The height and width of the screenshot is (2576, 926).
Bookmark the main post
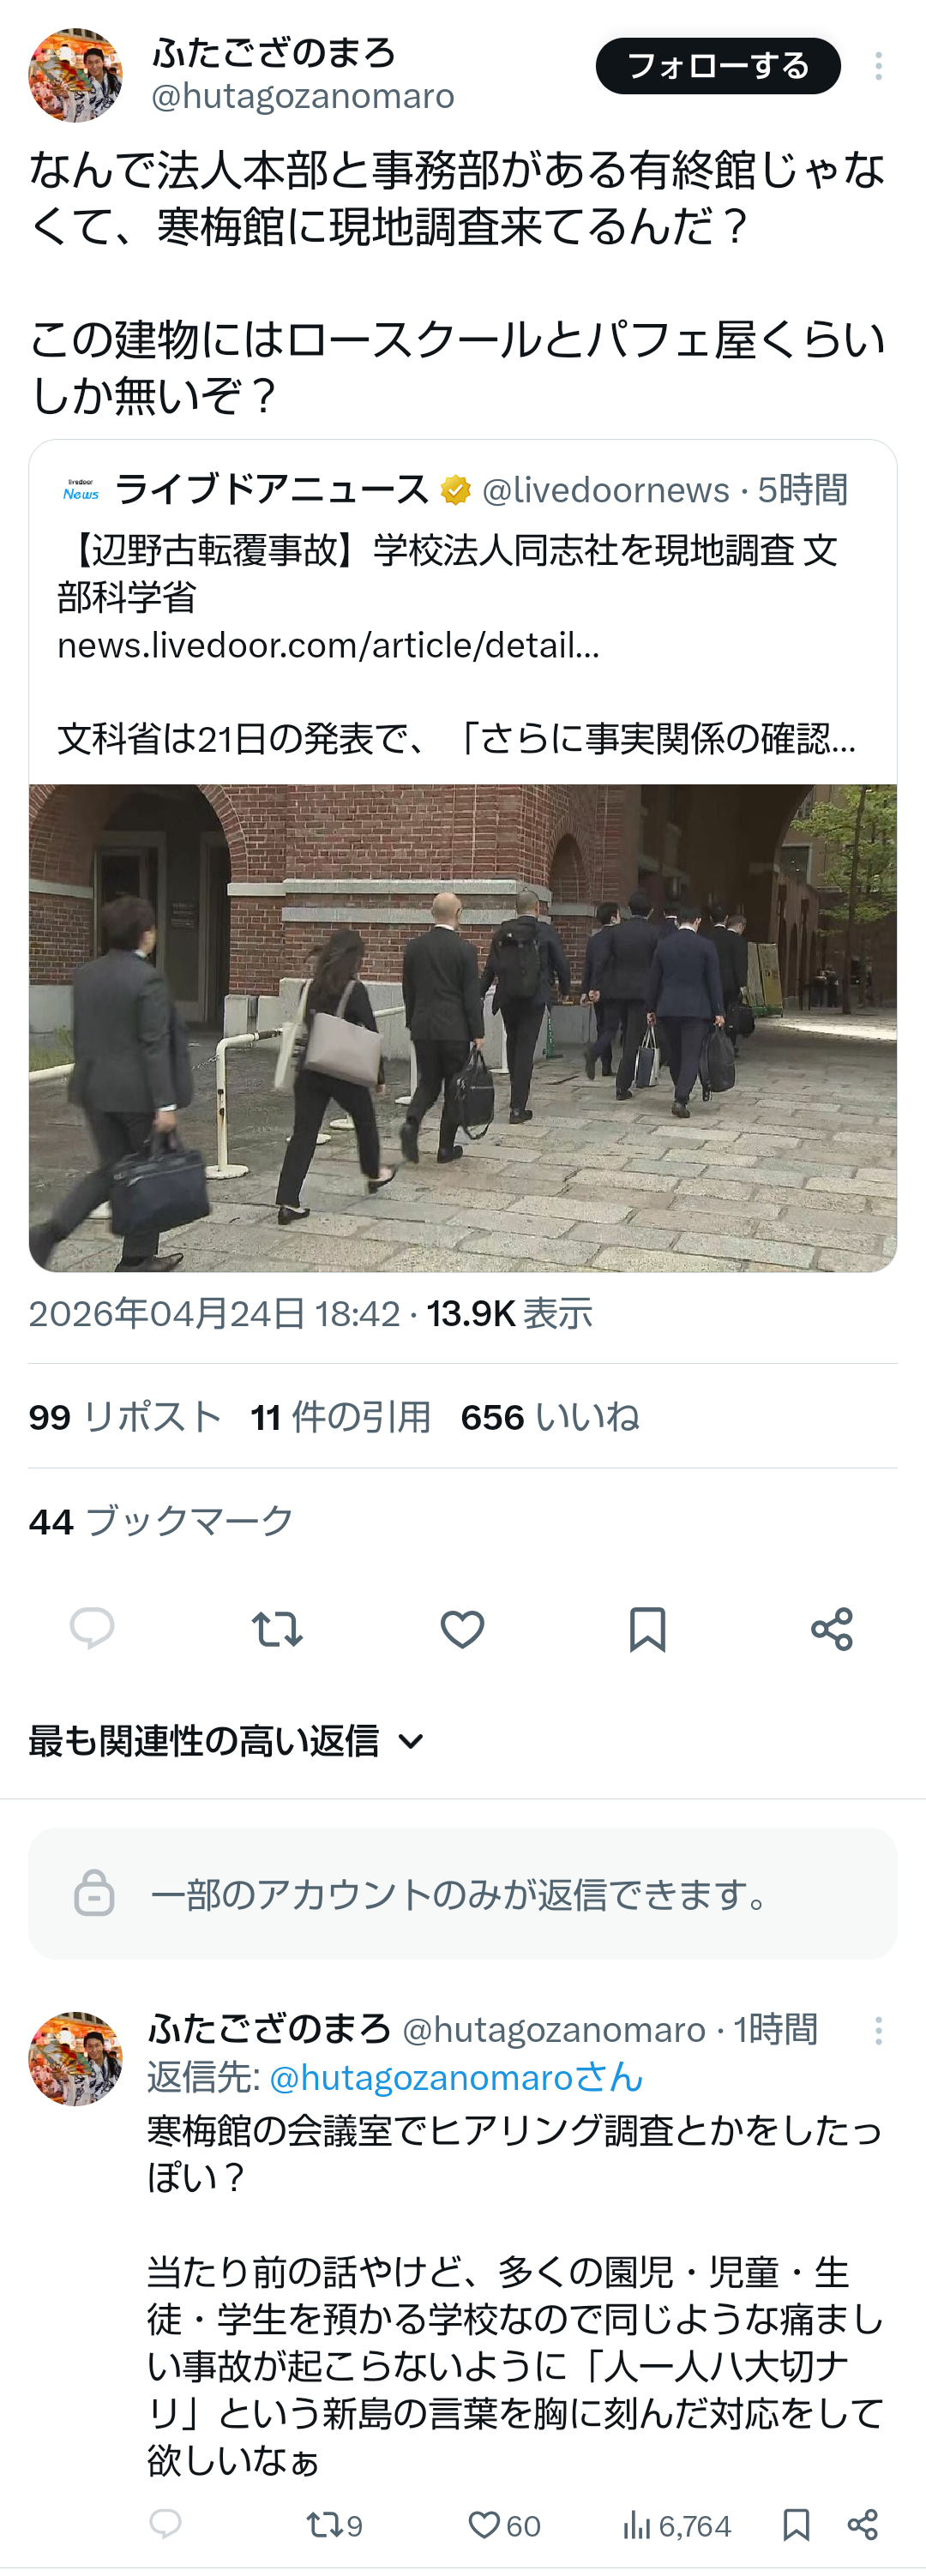(x=647, y=1629)
